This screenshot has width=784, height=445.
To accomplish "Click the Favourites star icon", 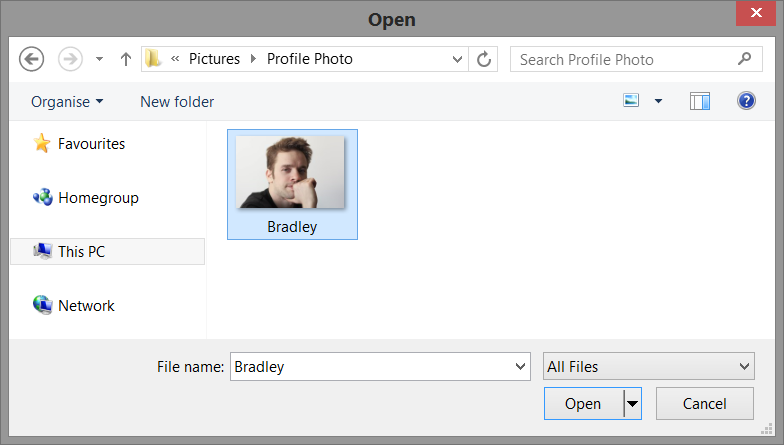I will 42,144.
